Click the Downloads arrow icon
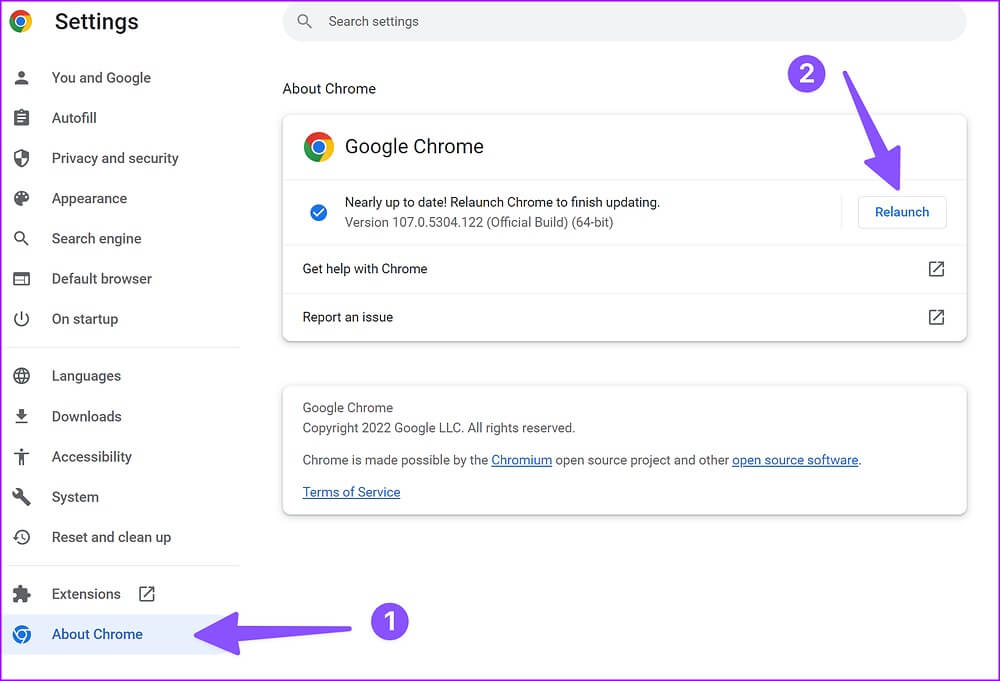The width and height of the screenshot is (1000, 681). coord(21,416)
